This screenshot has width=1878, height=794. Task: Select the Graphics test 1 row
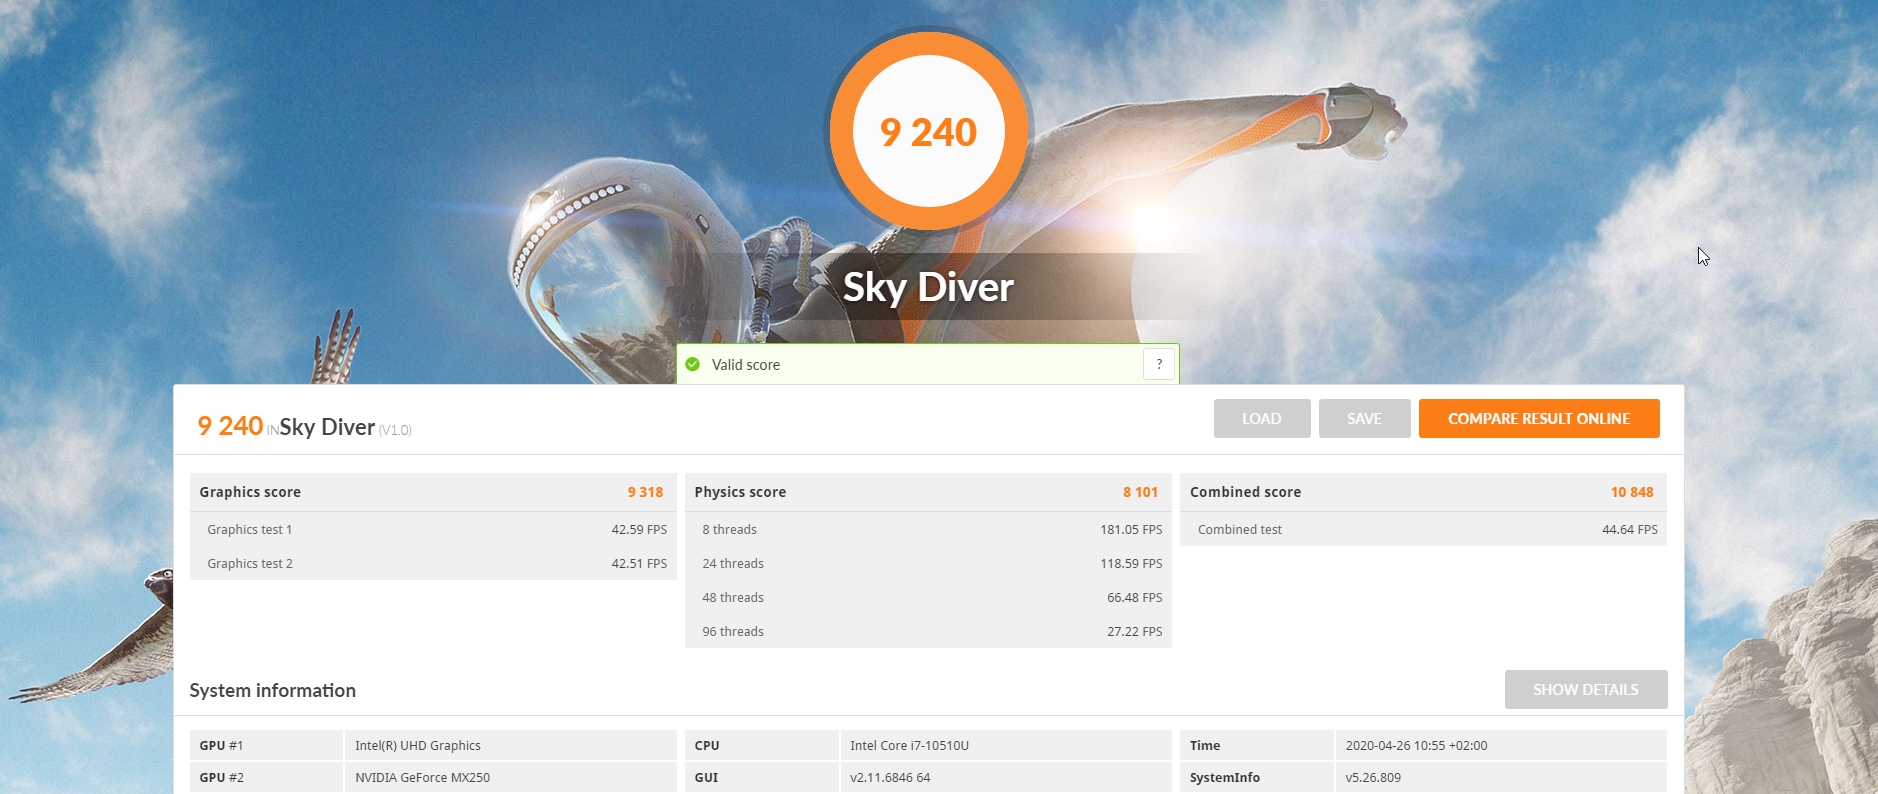tap(433, 529)
